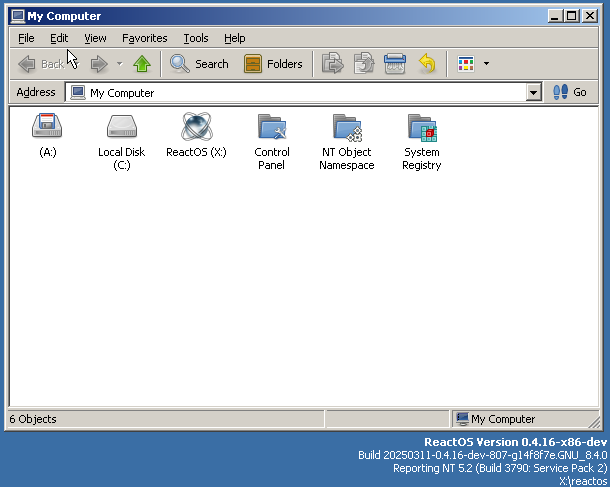The height and width of the screenshot is (487, 610).
Task: Expand the Forward history dropdown arrow
Action: point(120,63)
